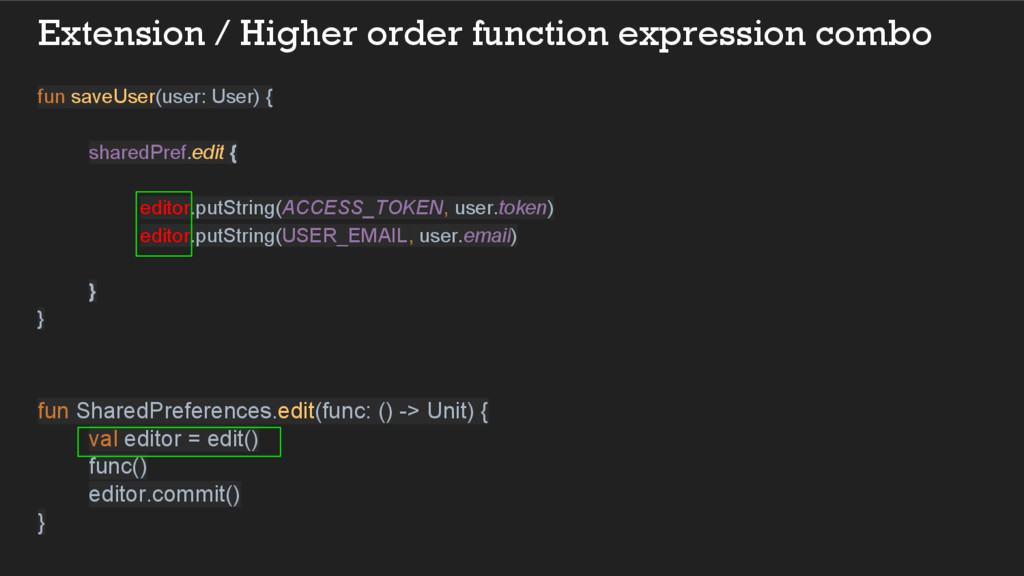
Task: Select the sharedPref.edit call
Action: tap(157, 153)
